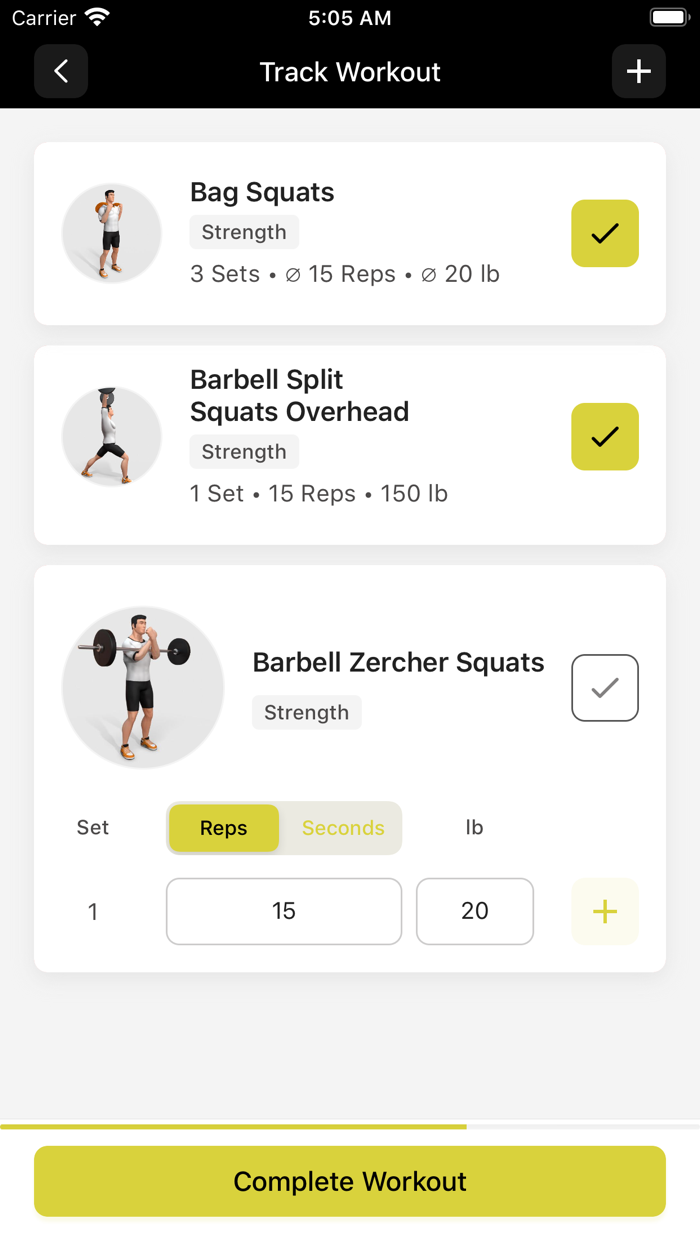This screenshot has height=1244, width=700.
Task: Tap Barbell Split Squats Overhead illustration
Action: [112, 437]
